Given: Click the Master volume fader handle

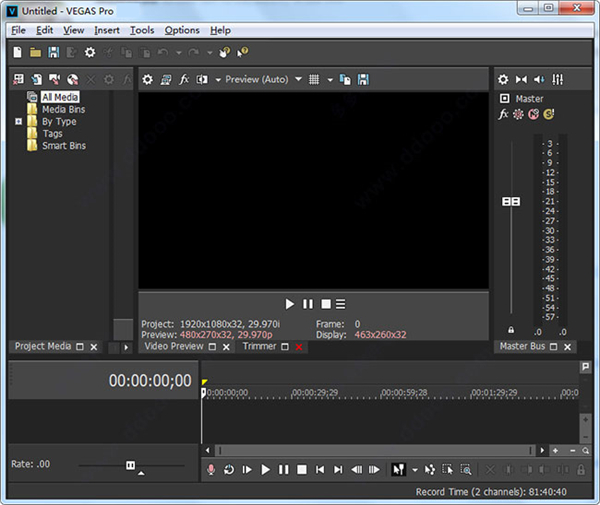Looking at the screenshot, I should click(x=511, y=201).
